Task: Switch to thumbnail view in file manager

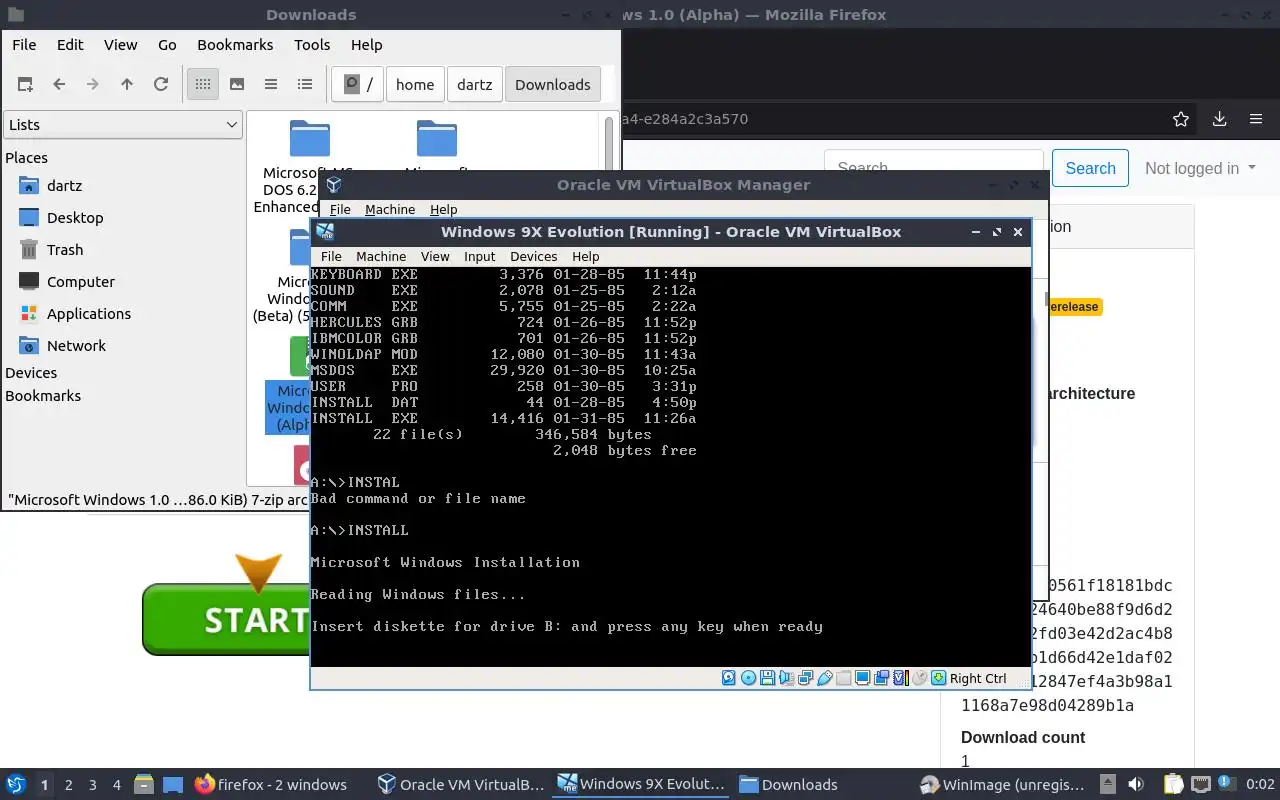Action: [x=237, y=84]
